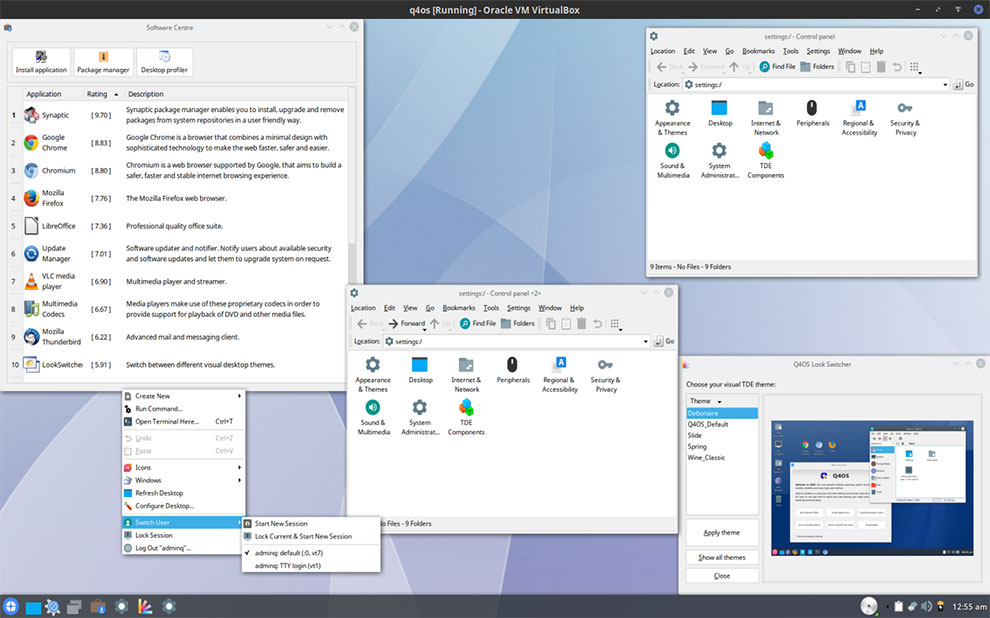Select Debonaire theme in Look Switcher list
The width and height of the screenshot is (990, 618).
(x=722, y=413)
